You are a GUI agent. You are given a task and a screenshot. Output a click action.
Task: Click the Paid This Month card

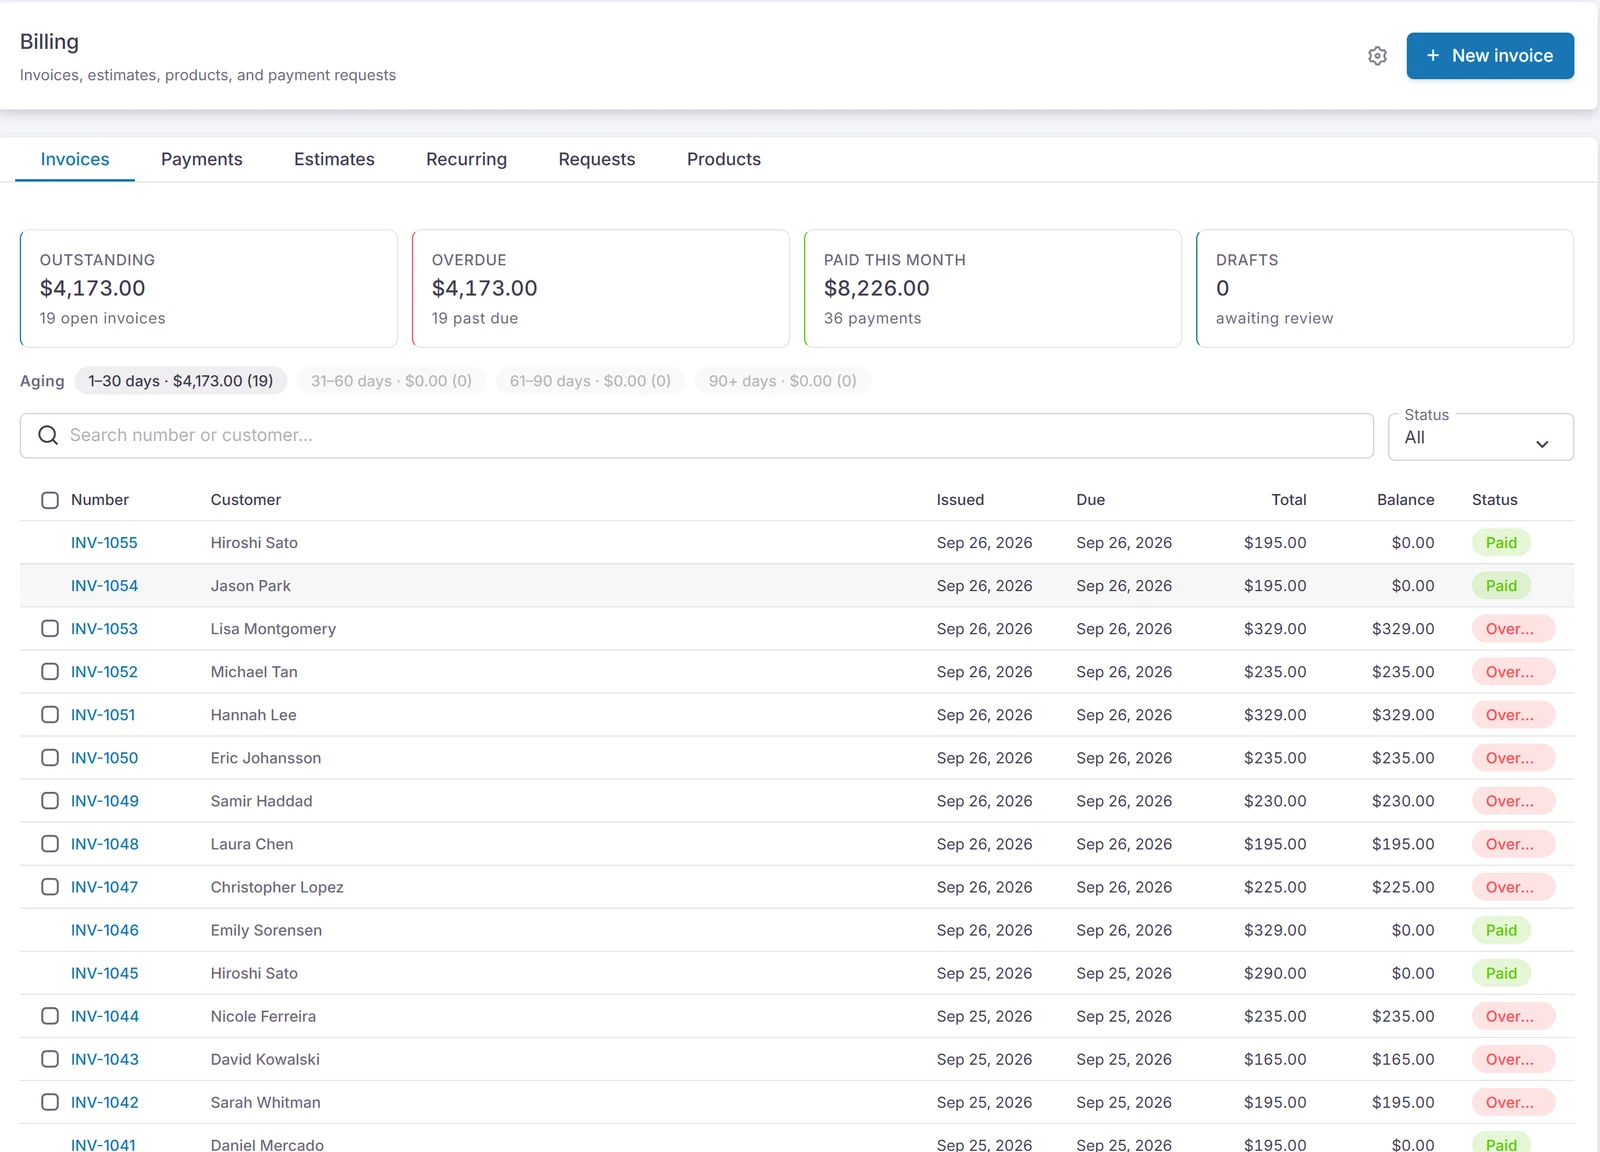[993, 289]
